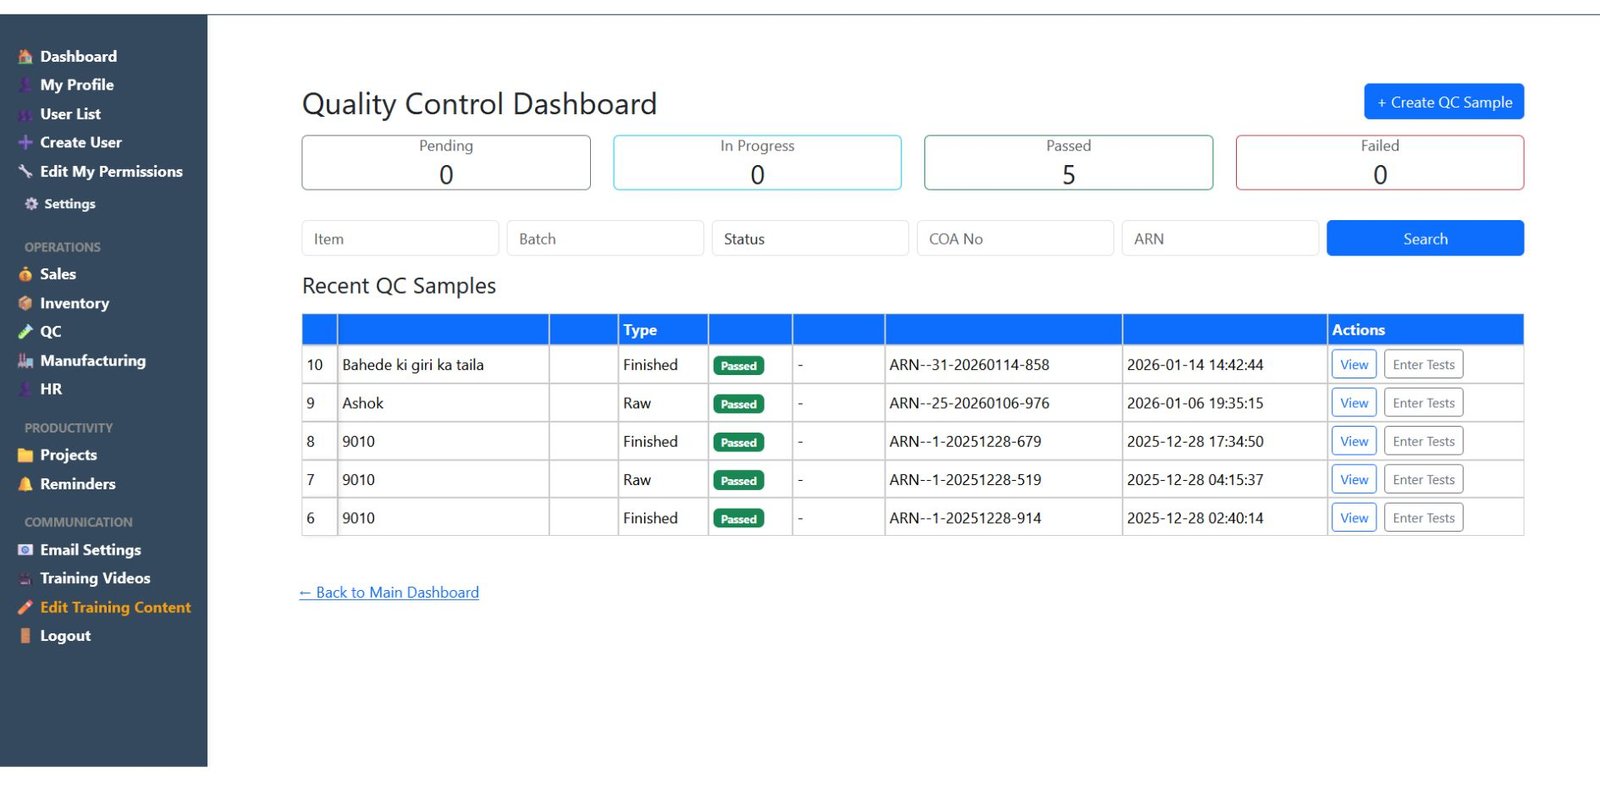Click the Manufacturing factory icon
The image size is (1600, 800).
[x=25, y=361]
